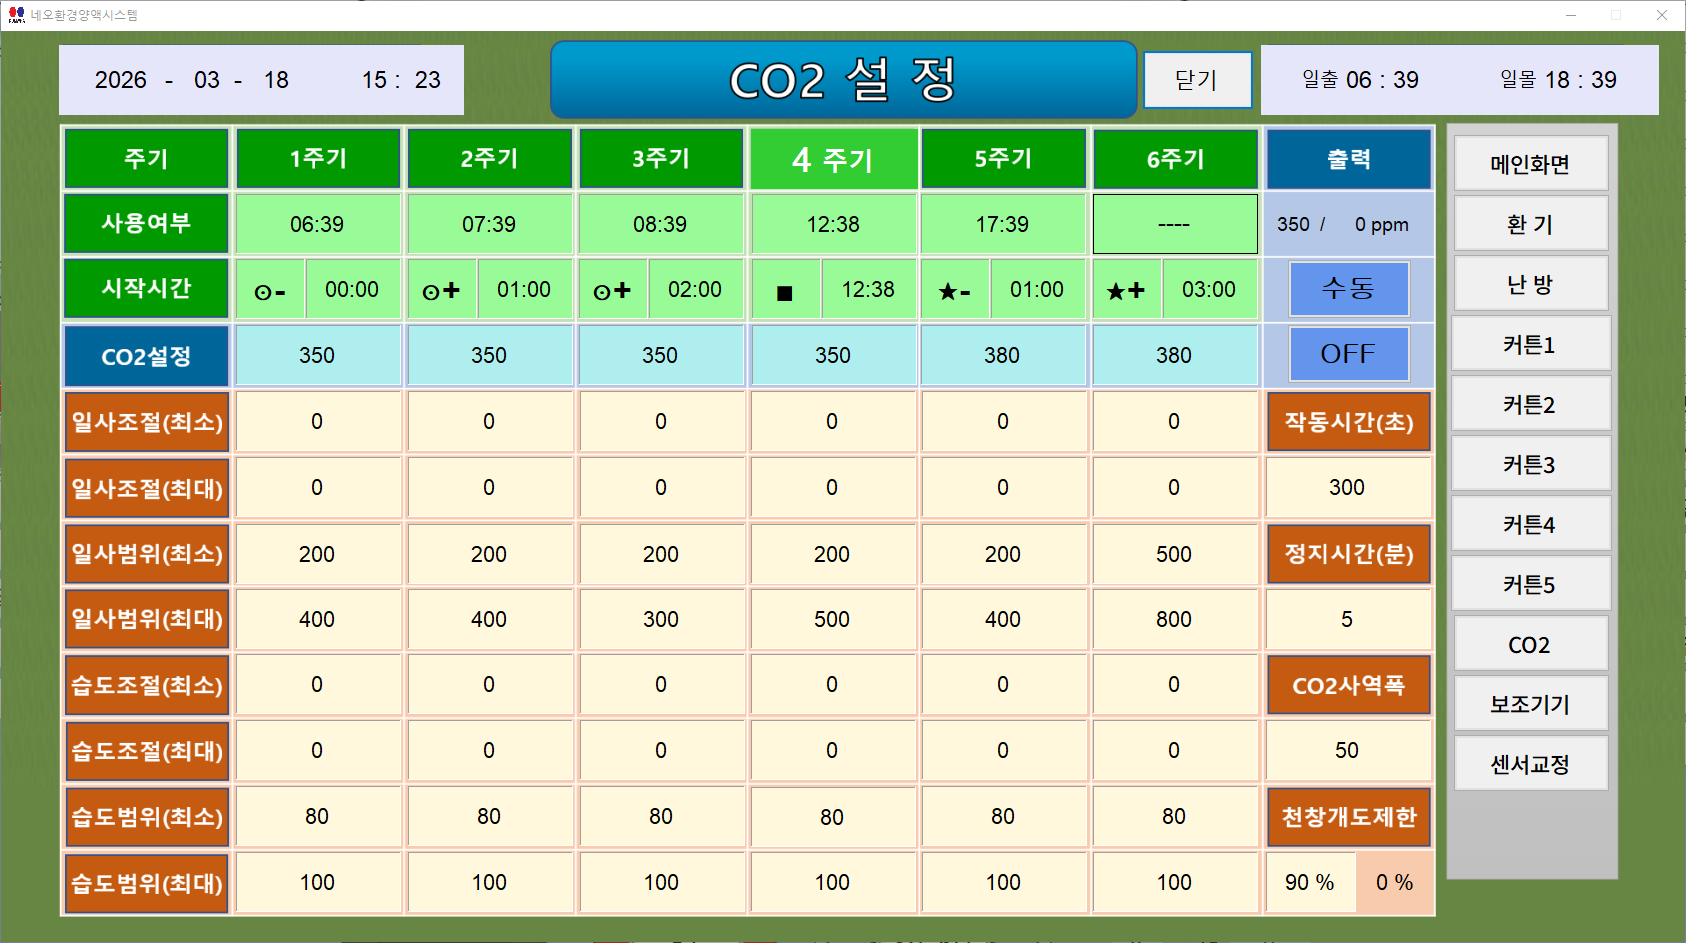This screenshot has width=1686, height=943.
Task: Edit CO2사역폭 value 50
Action: coord(1348,751)
